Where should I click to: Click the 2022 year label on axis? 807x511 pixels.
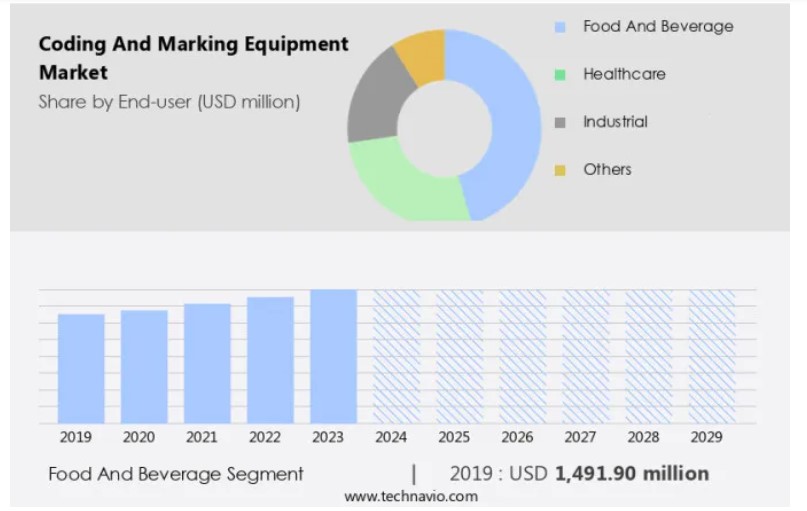[x=264, y=437]
